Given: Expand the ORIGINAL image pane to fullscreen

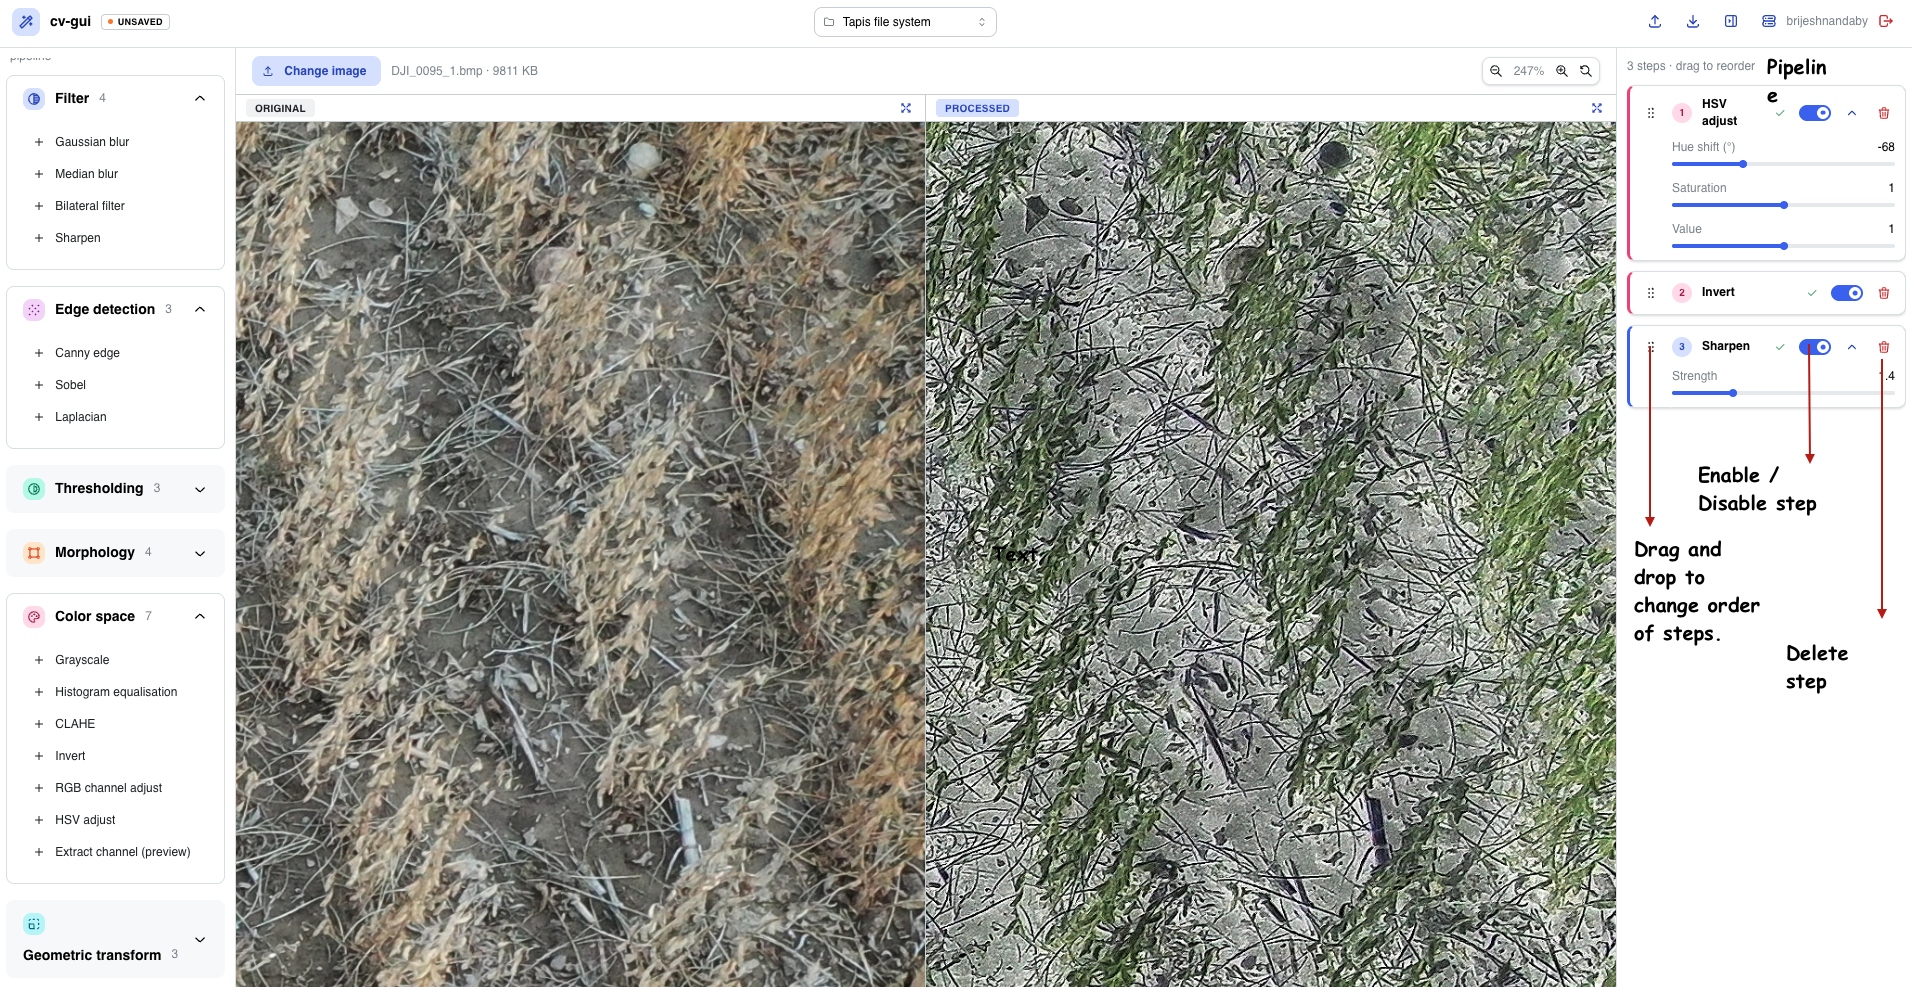Looking at the screenshot, I should (906, 108).
